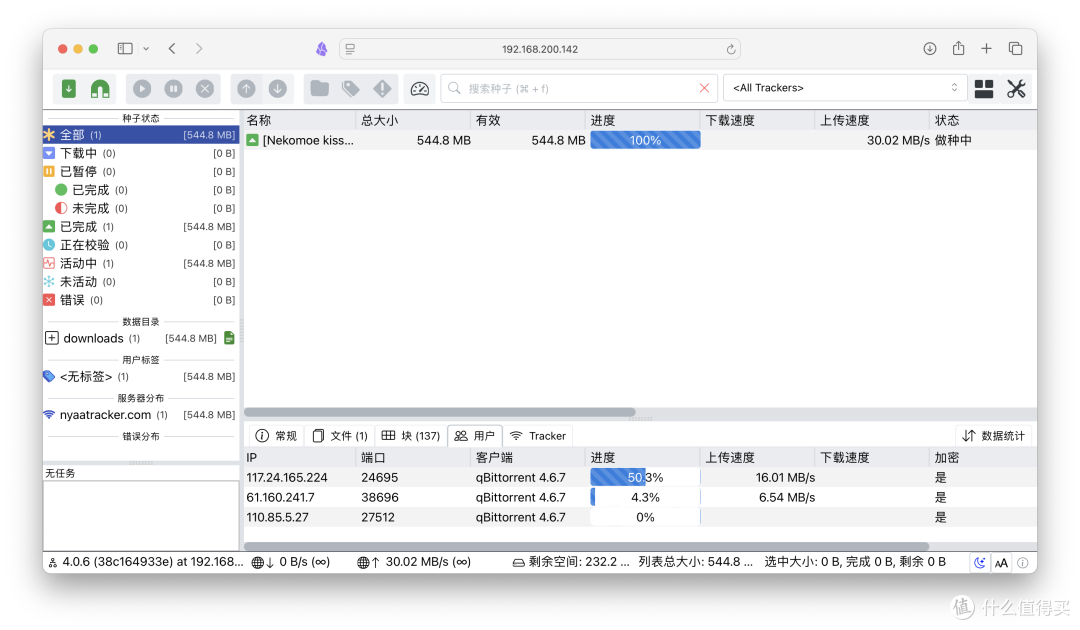Select the 活动中 filter
This screenshot has height=630, width=1080.
tap(141, 263)
